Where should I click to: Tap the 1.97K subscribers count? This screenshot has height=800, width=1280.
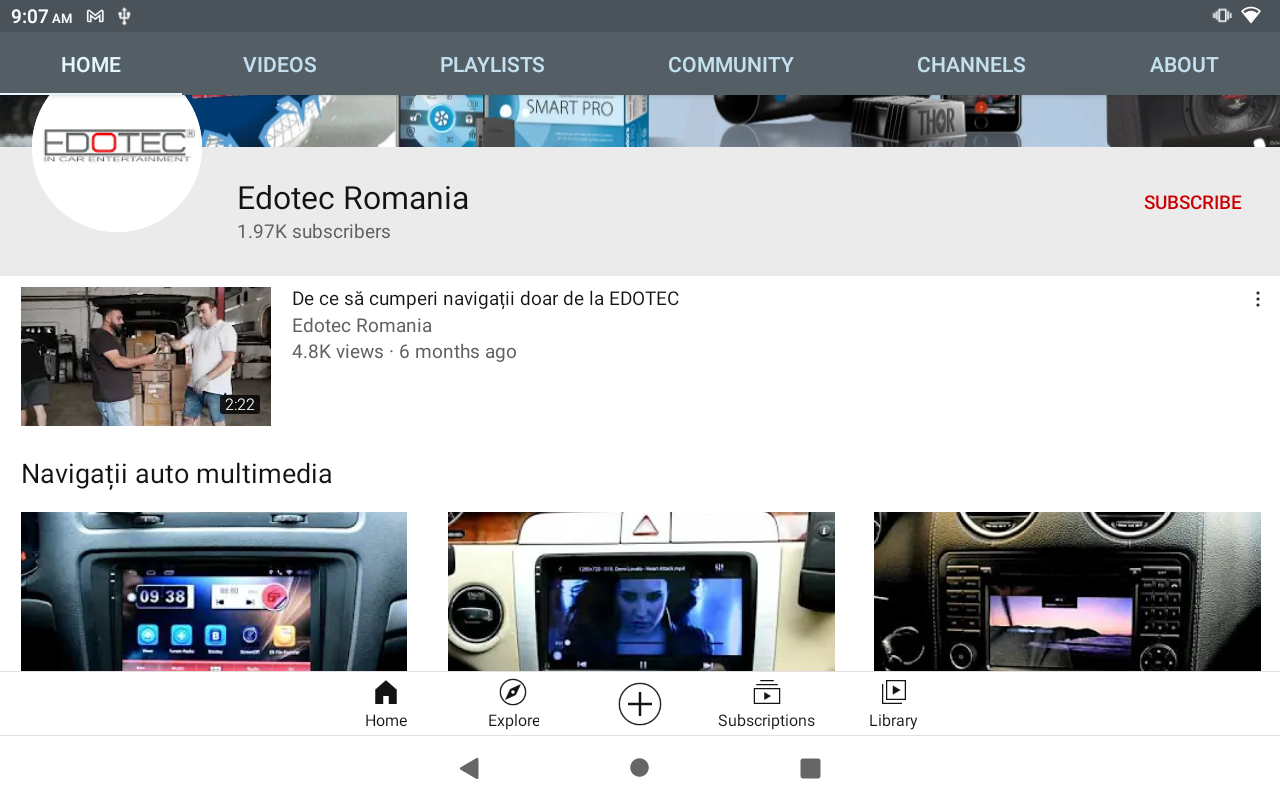(x=314, y=232)
